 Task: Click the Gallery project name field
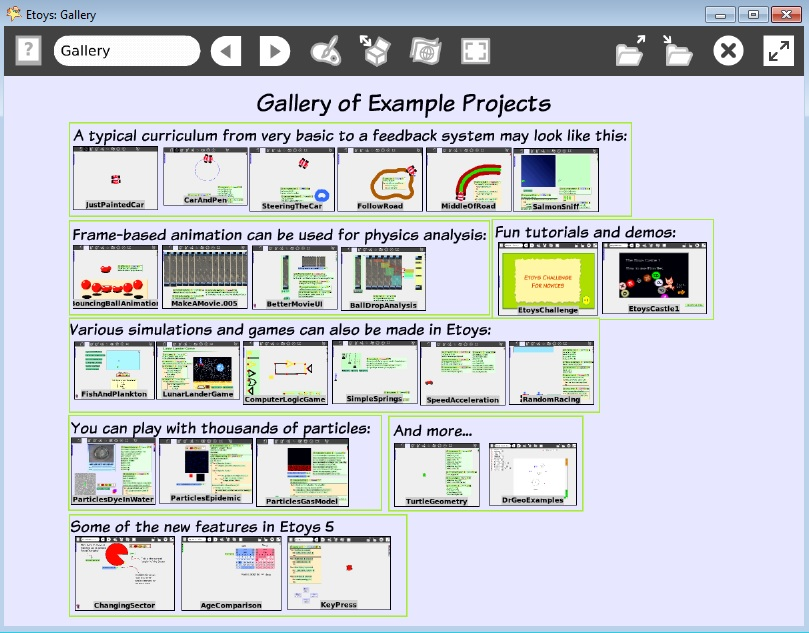[x=127, y=51]
